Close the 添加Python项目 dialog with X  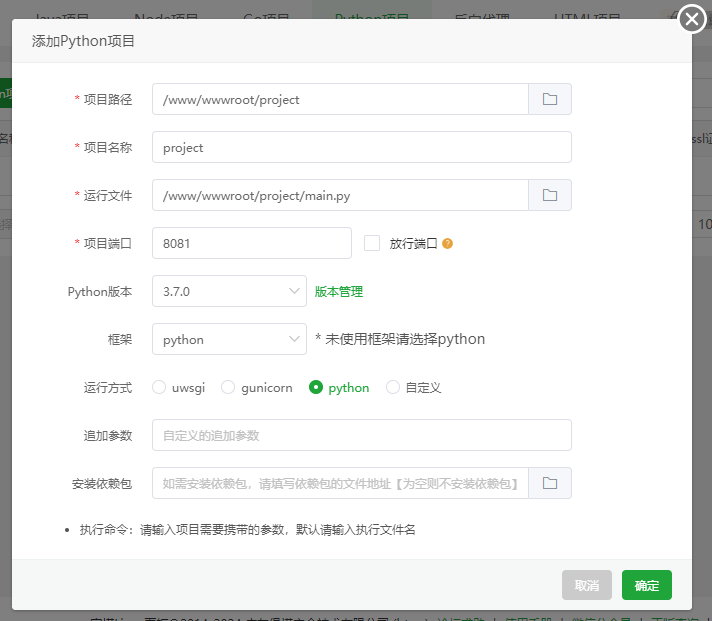click(x=692, y=19)
